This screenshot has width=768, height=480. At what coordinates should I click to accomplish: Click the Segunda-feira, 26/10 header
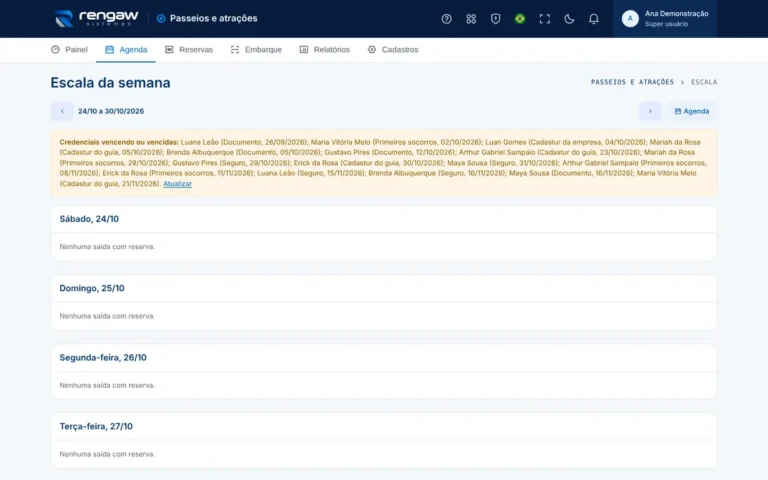(x=103, y=358)
